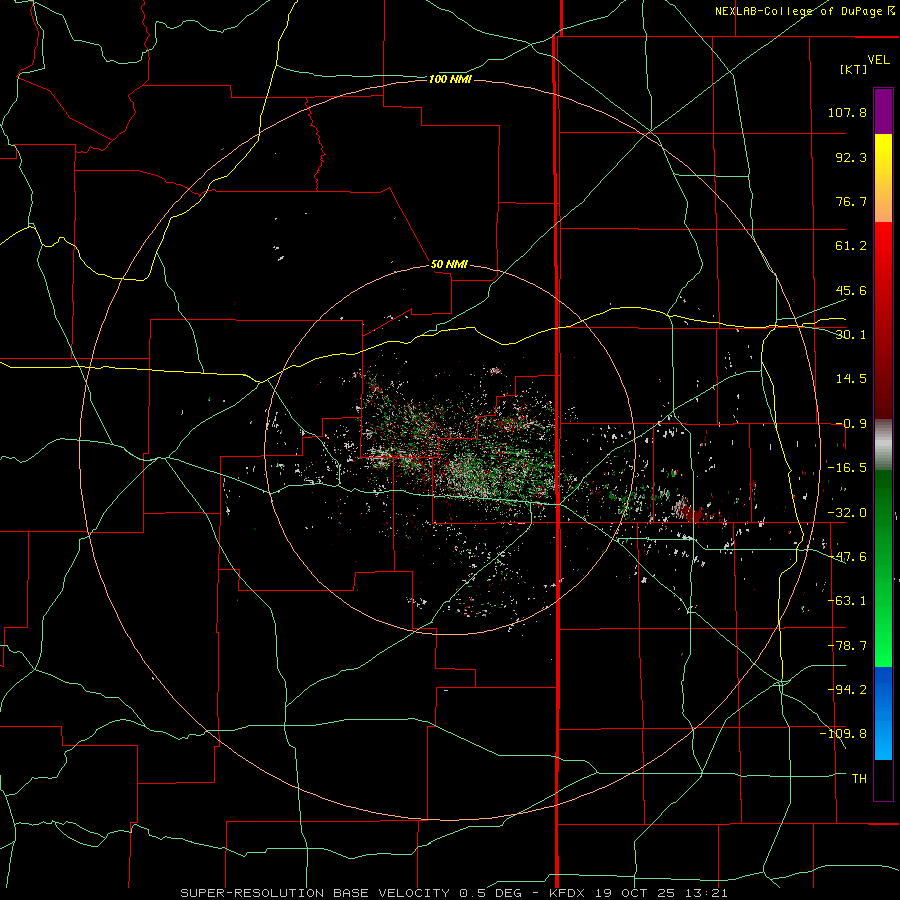Screen dimensions: 900x900
Task: Click the green segment of the color bar
Action: coord(883,568)
